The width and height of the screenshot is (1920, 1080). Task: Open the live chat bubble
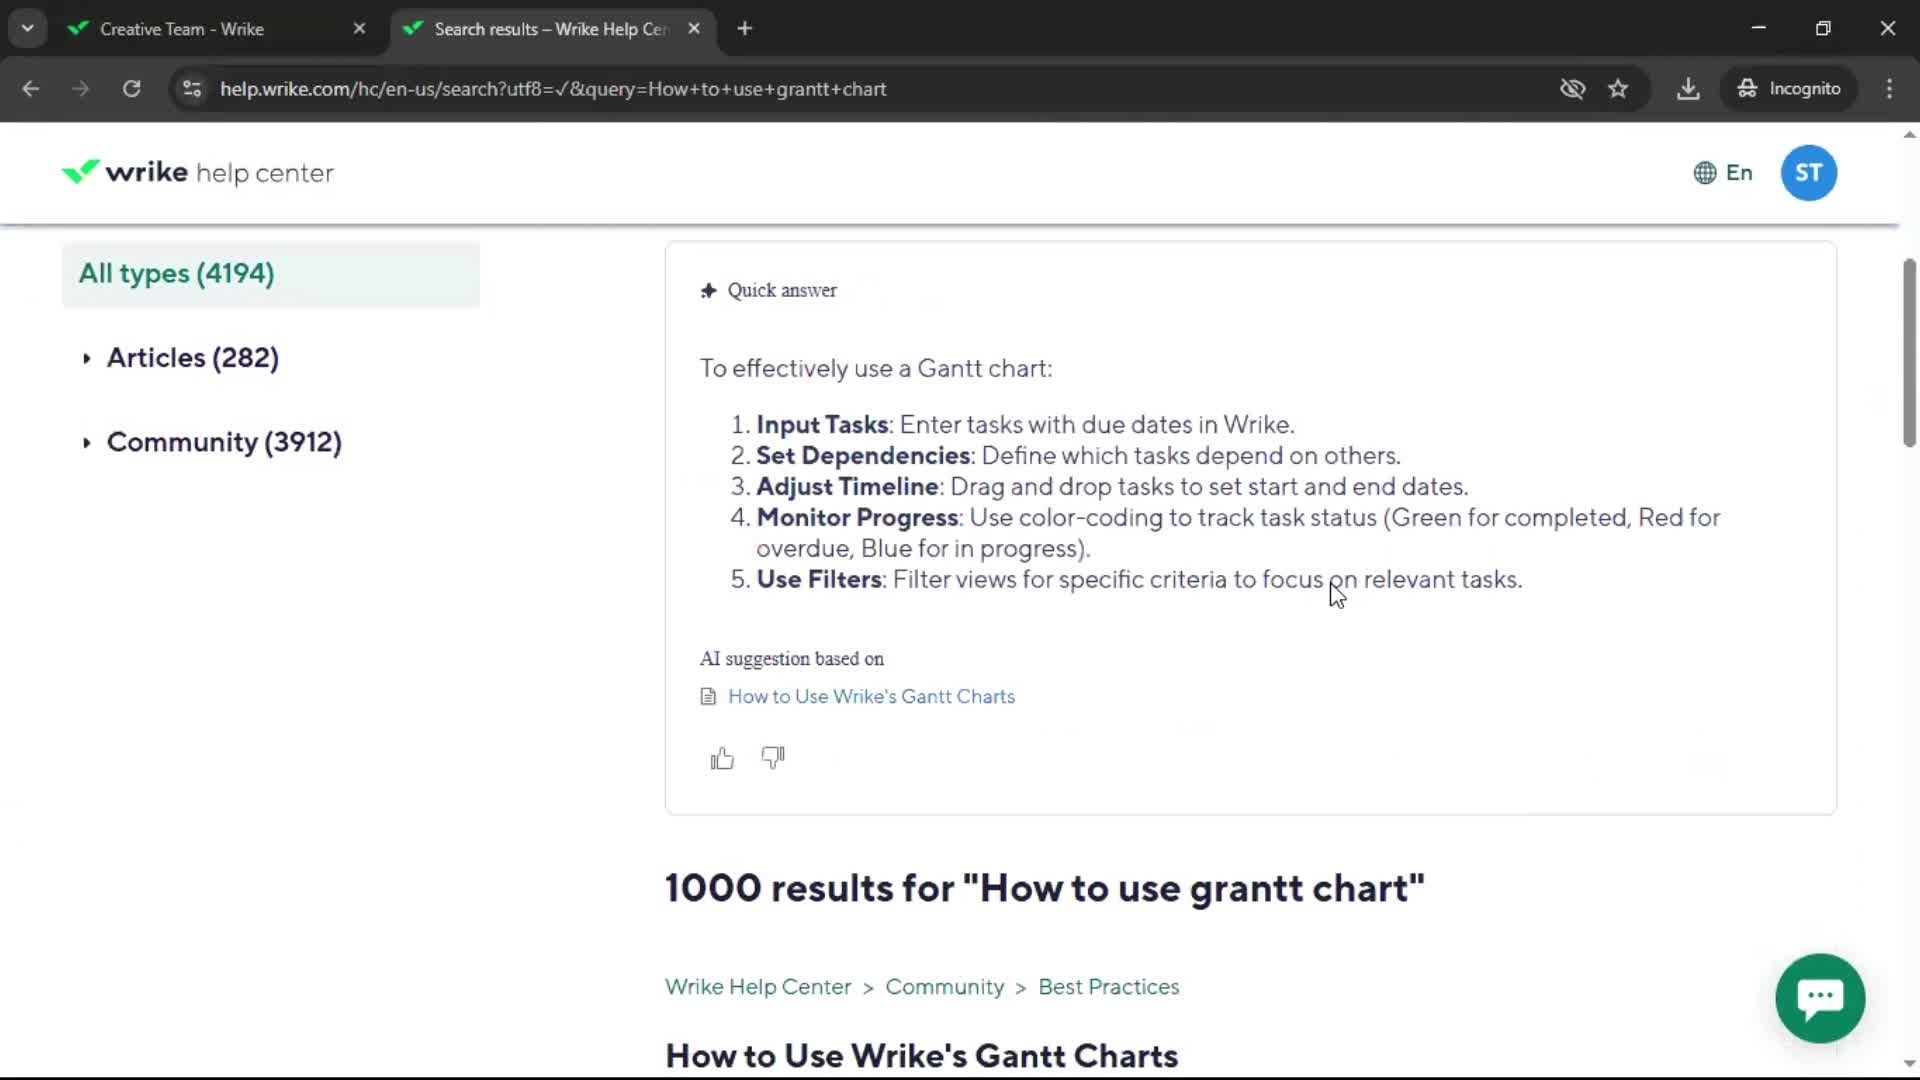click(1820, 998)
